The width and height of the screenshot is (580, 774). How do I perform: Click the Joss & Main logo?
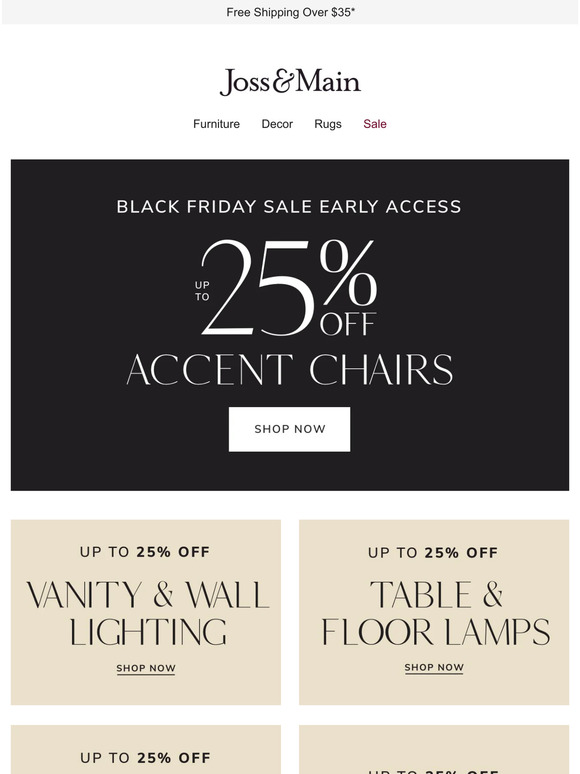pyautogui.click(x=290, y=81)
